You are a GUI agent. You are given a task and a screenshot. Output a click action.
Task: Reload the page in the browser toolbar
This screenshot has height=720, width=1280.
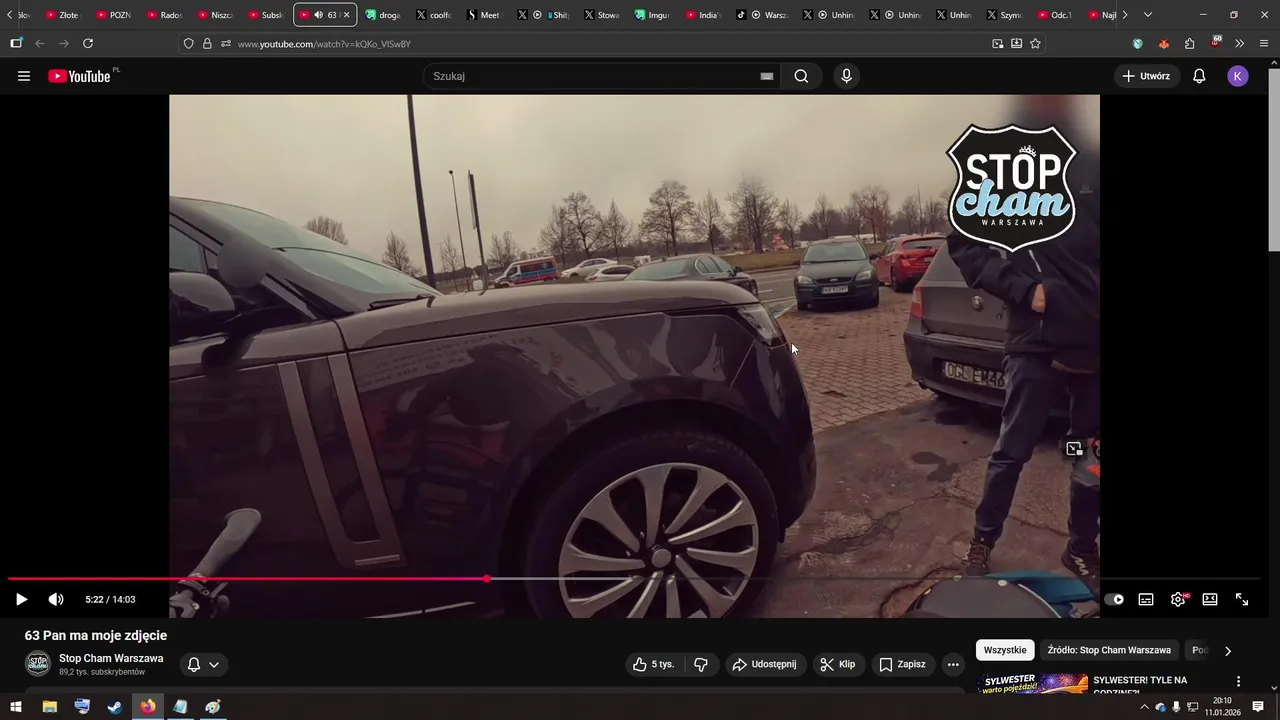point(88,43)
